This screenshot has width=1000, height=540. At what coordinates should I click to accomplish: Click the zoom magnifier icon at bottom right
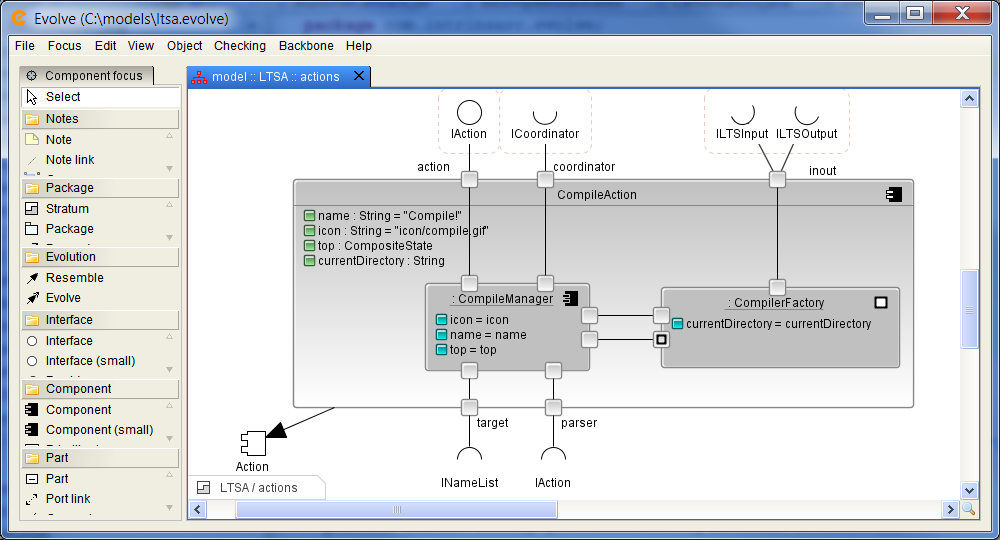(x=968, y=510)
